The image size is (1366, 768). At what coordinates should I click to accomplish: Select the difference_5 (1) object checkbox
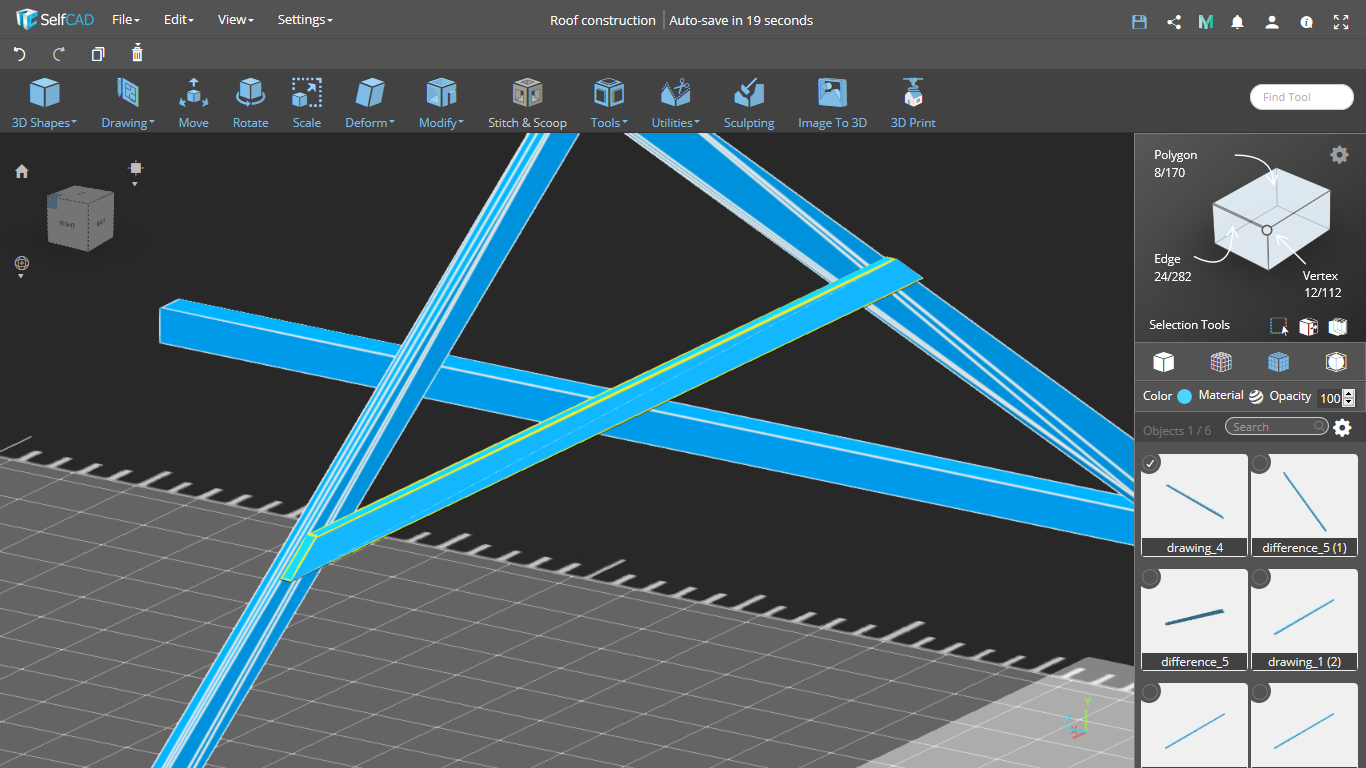click(1261, 463)
